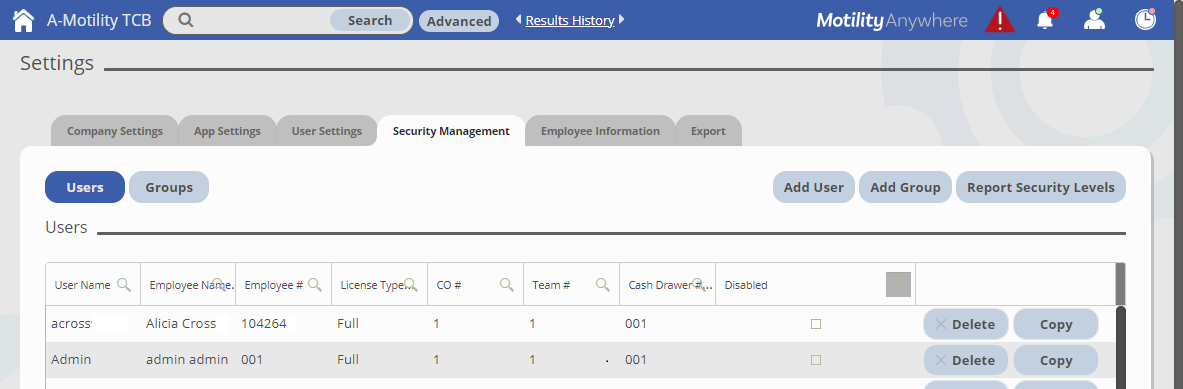1183x389 pixels.
Task: Delete the Admin user
Action: click(966, 360)
